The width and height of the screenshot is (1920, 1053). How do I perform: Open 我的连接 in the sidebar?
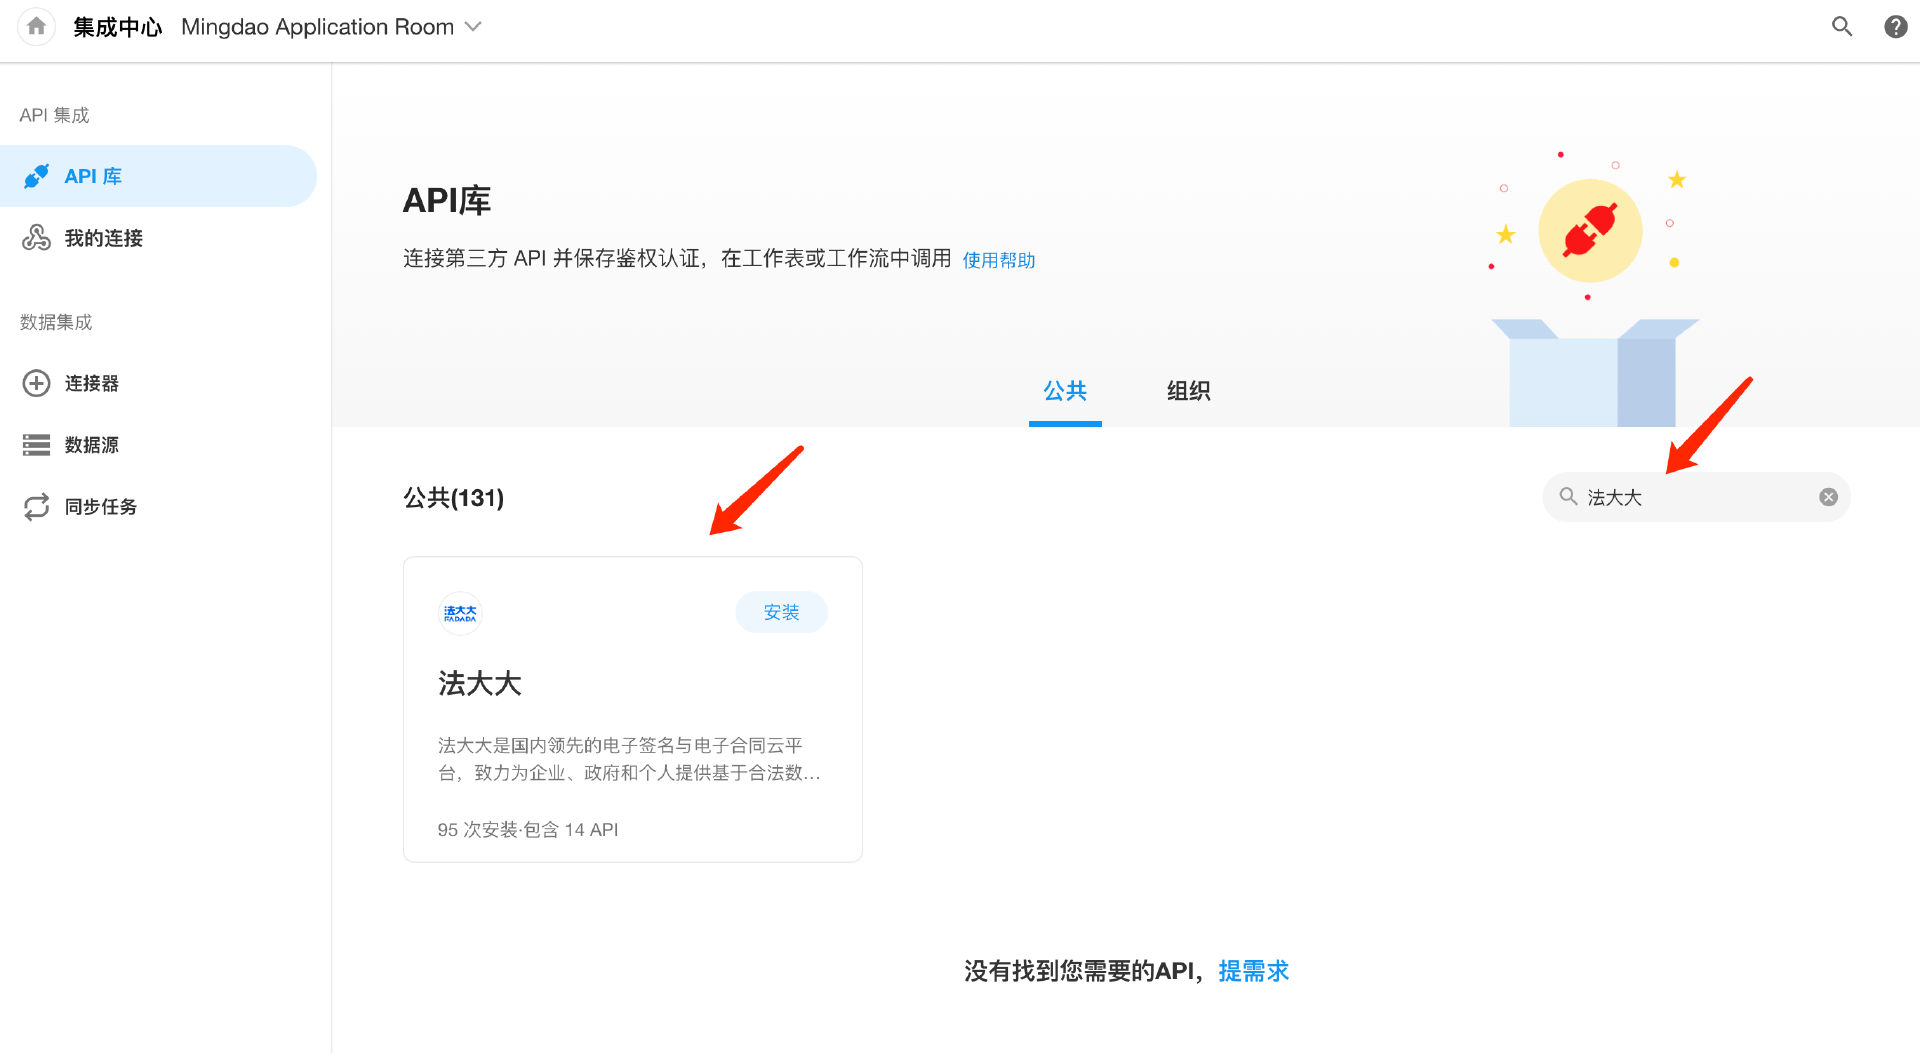158,238
